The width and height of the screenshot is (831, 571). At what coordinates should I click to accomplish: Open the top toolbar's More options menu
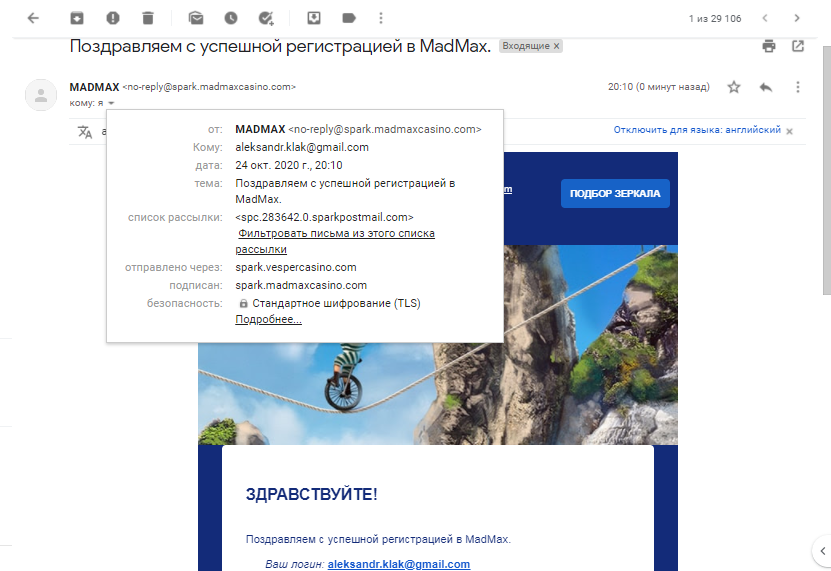tap(381, 19)
